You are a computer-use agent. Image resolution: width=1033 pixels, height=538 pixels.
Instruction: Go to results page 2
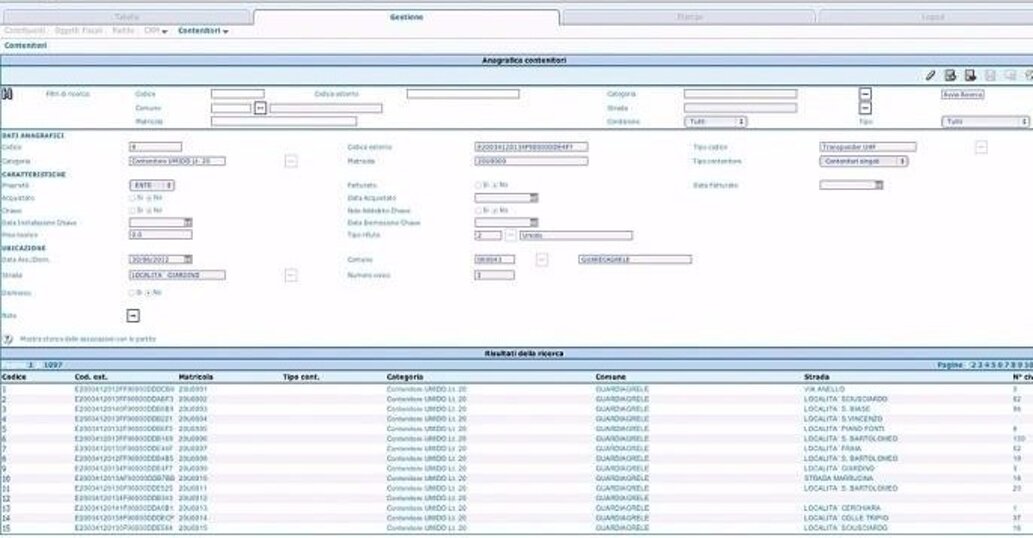tap(973, 365)
